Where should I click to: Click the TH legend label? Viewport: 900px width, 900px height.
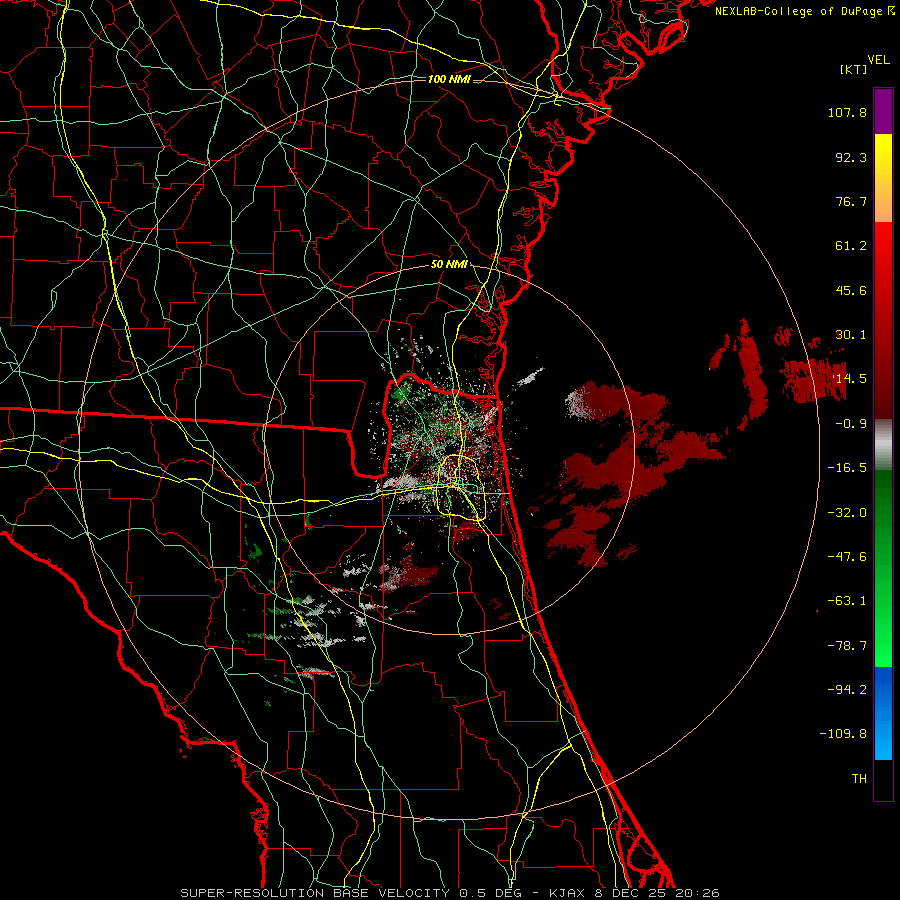859,779
